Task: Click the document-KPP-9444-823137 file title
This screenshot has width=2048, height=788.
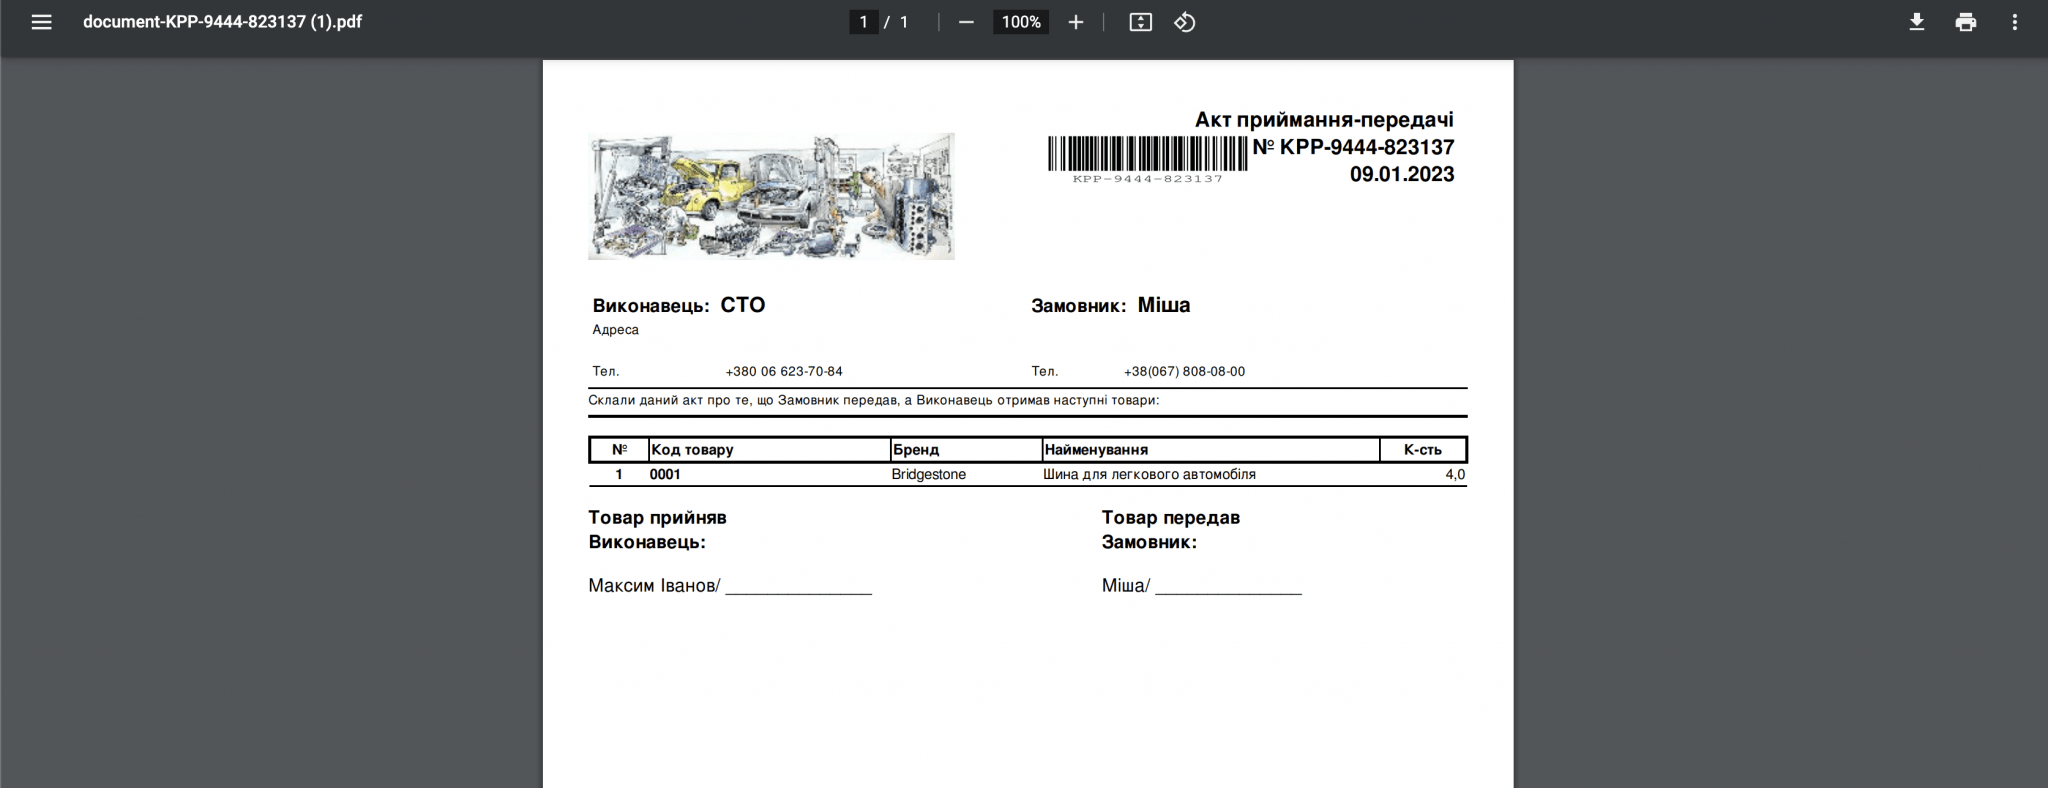Action: [222, 22]
